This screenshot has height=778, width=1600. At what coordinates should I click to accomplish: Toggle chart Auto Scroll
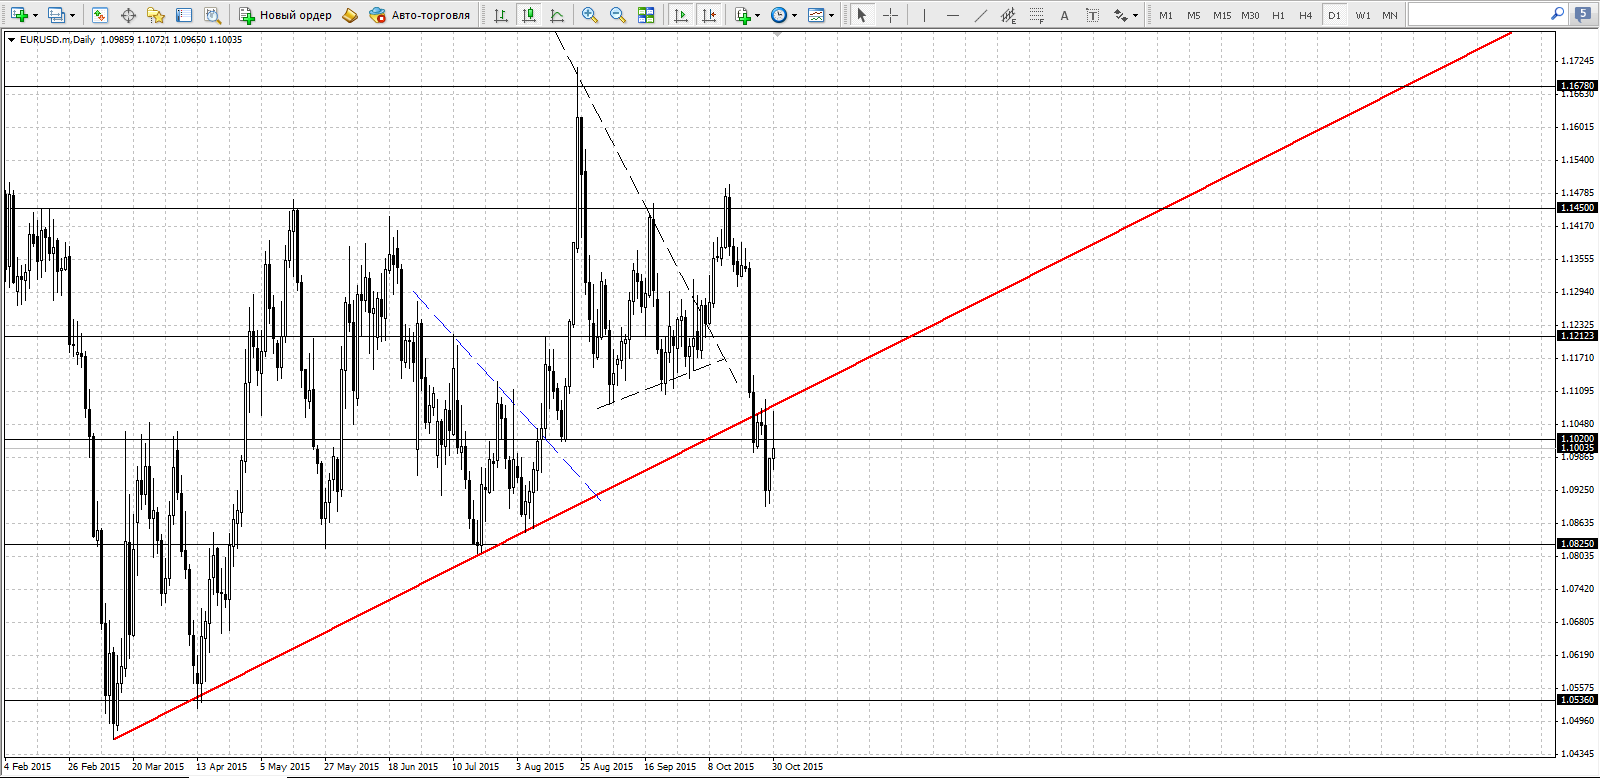click(x=681, y=15)
